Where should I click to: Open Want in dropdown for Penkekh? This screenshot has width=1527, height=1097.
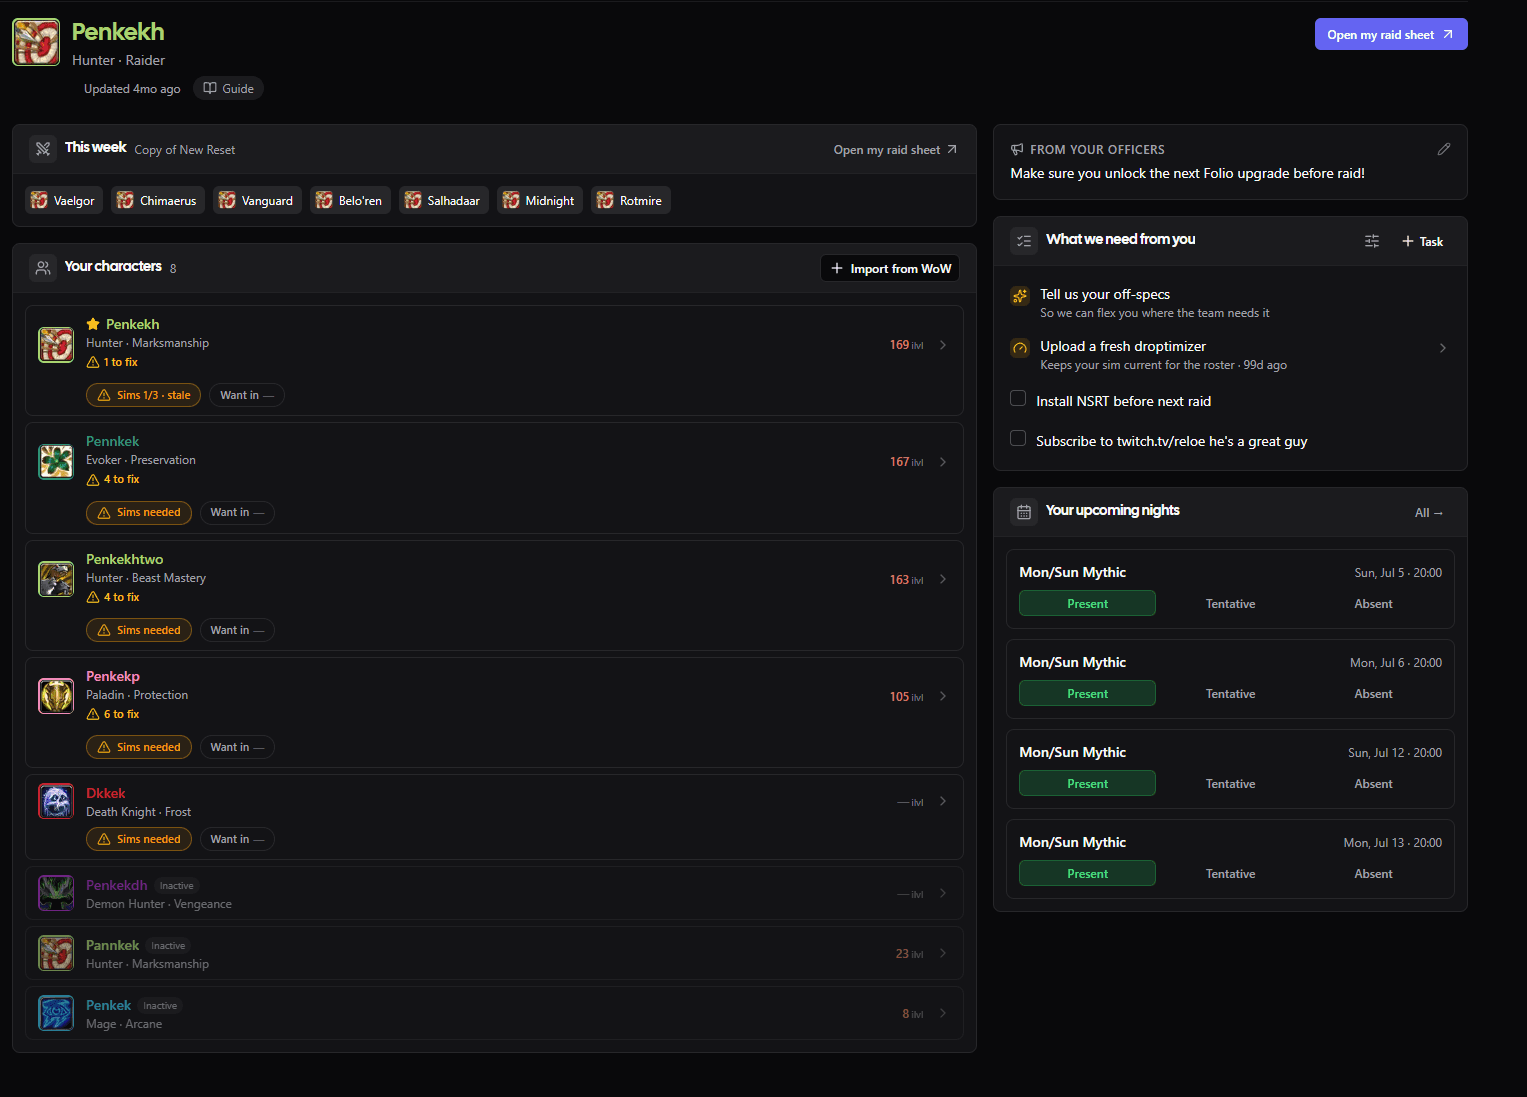pos(247,395)
